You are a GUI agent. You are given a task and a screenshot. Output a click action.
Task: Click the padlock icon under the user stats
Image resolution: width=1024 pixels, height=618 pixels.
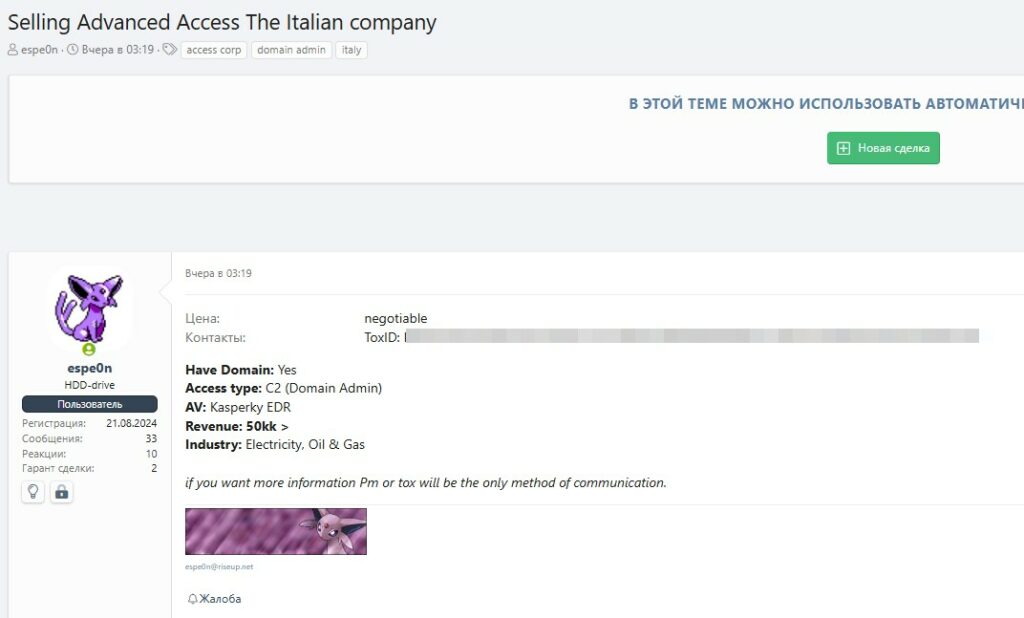point(61,492)
